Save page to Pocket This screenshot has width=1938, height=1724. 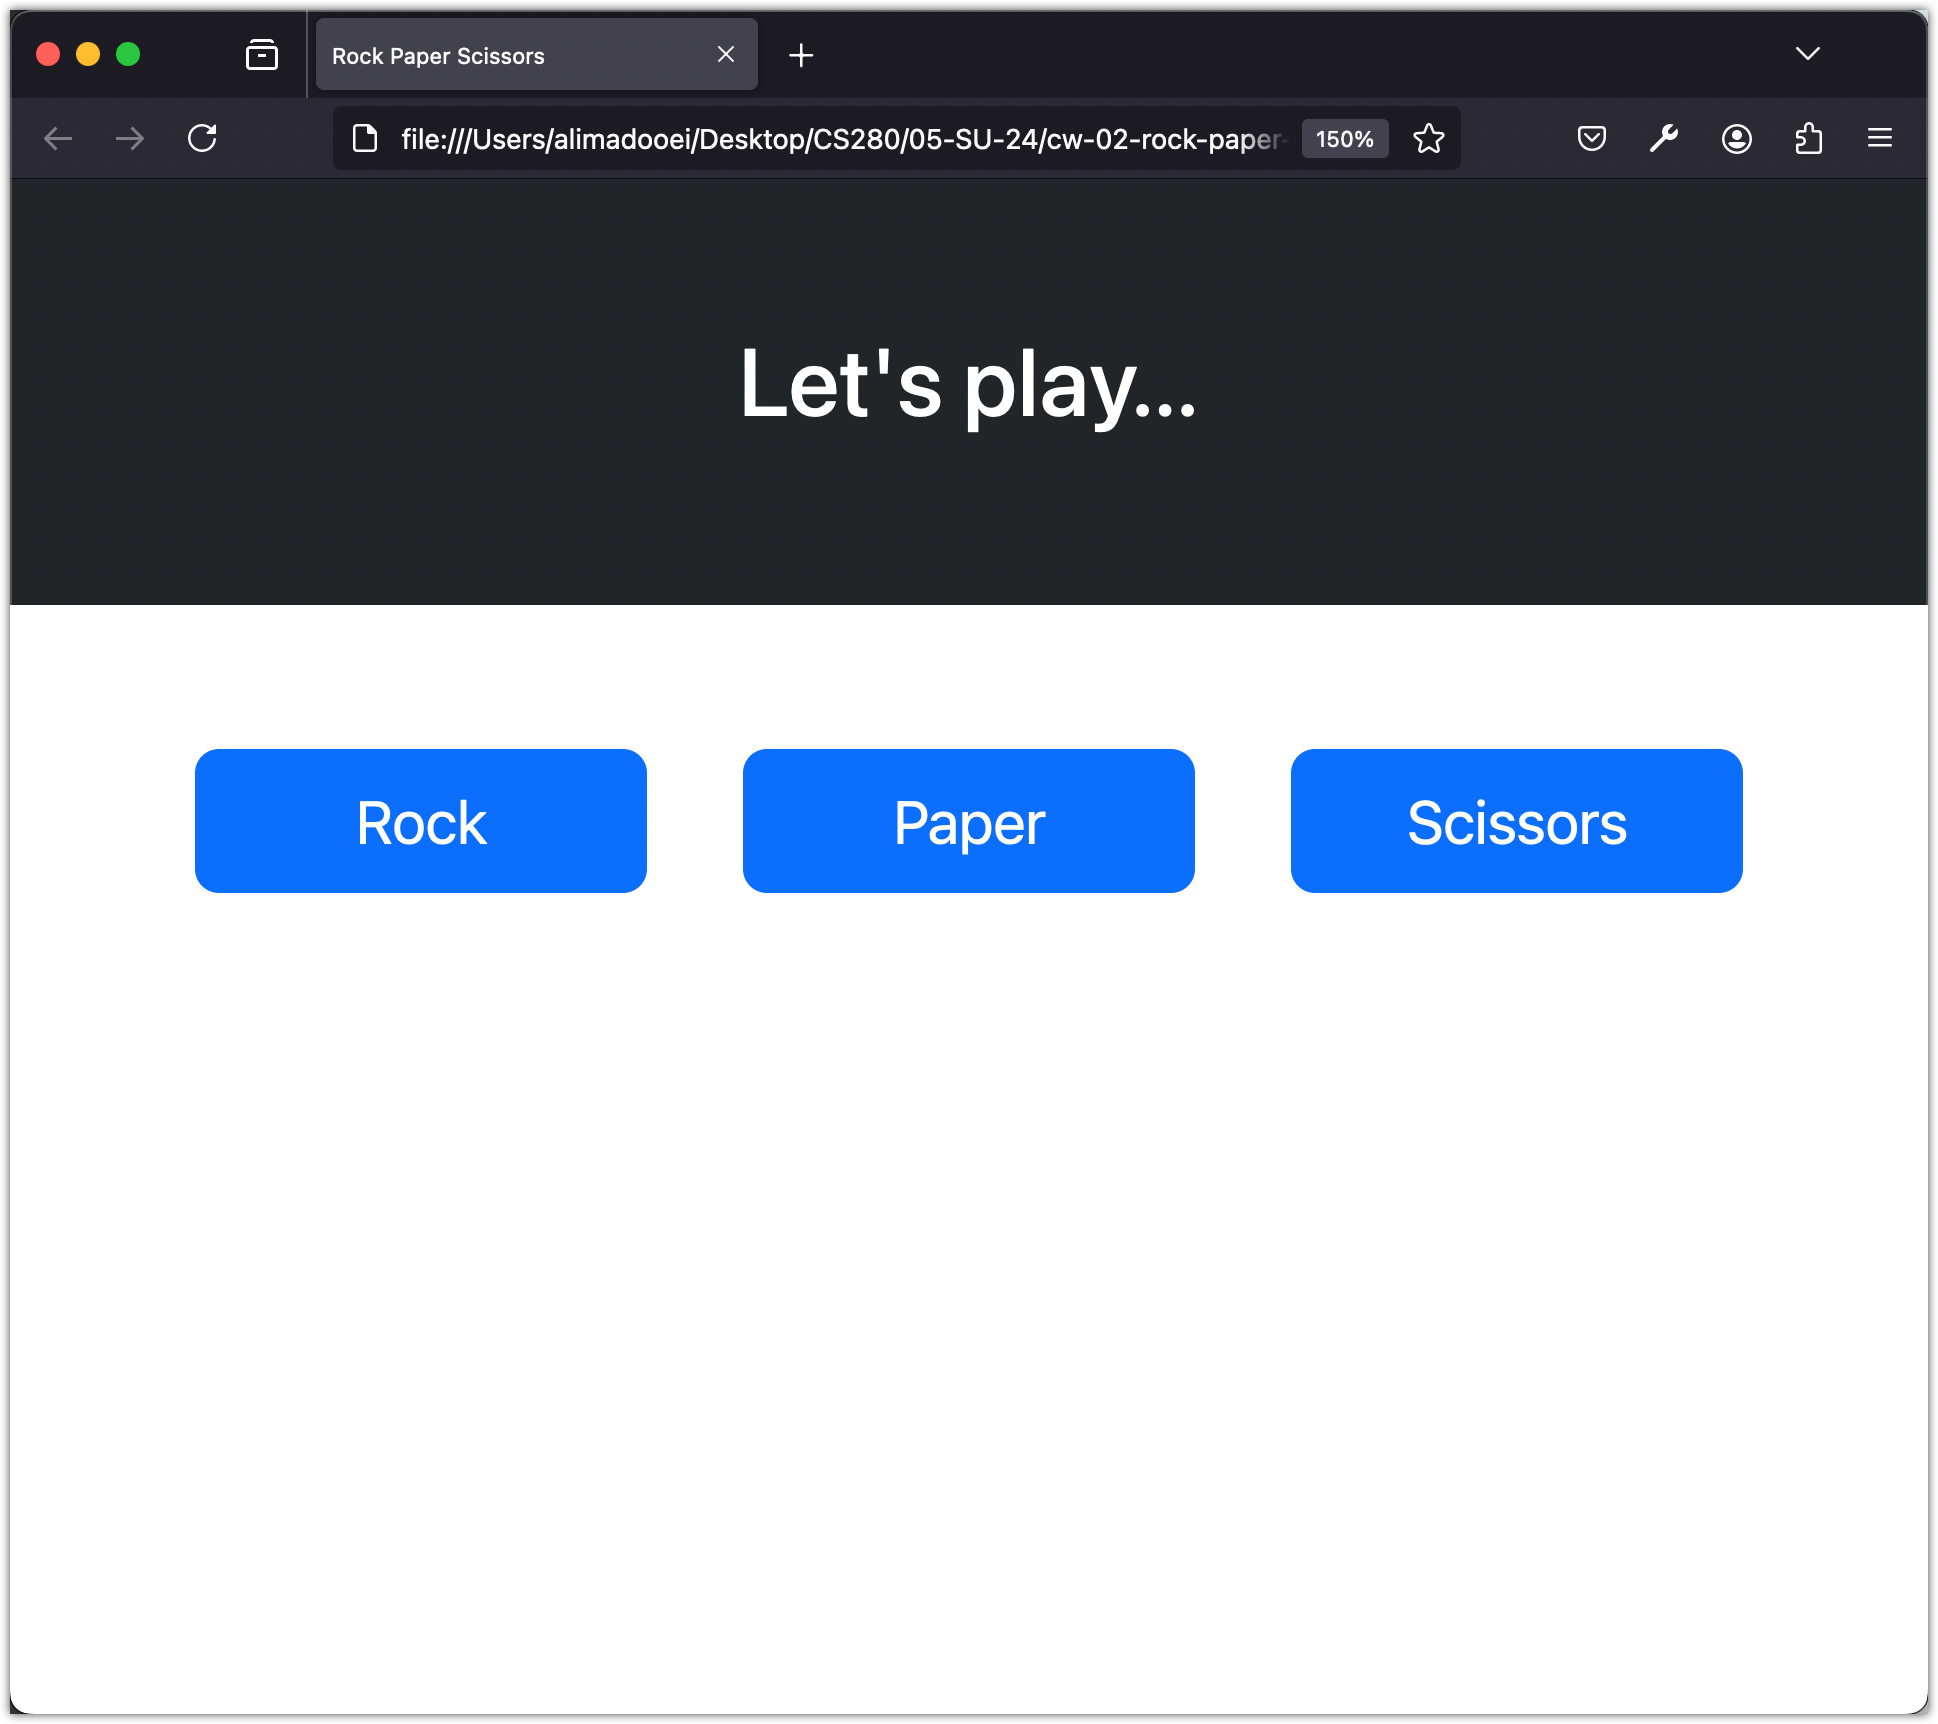pyautogui.click(x=1592, y=138)
